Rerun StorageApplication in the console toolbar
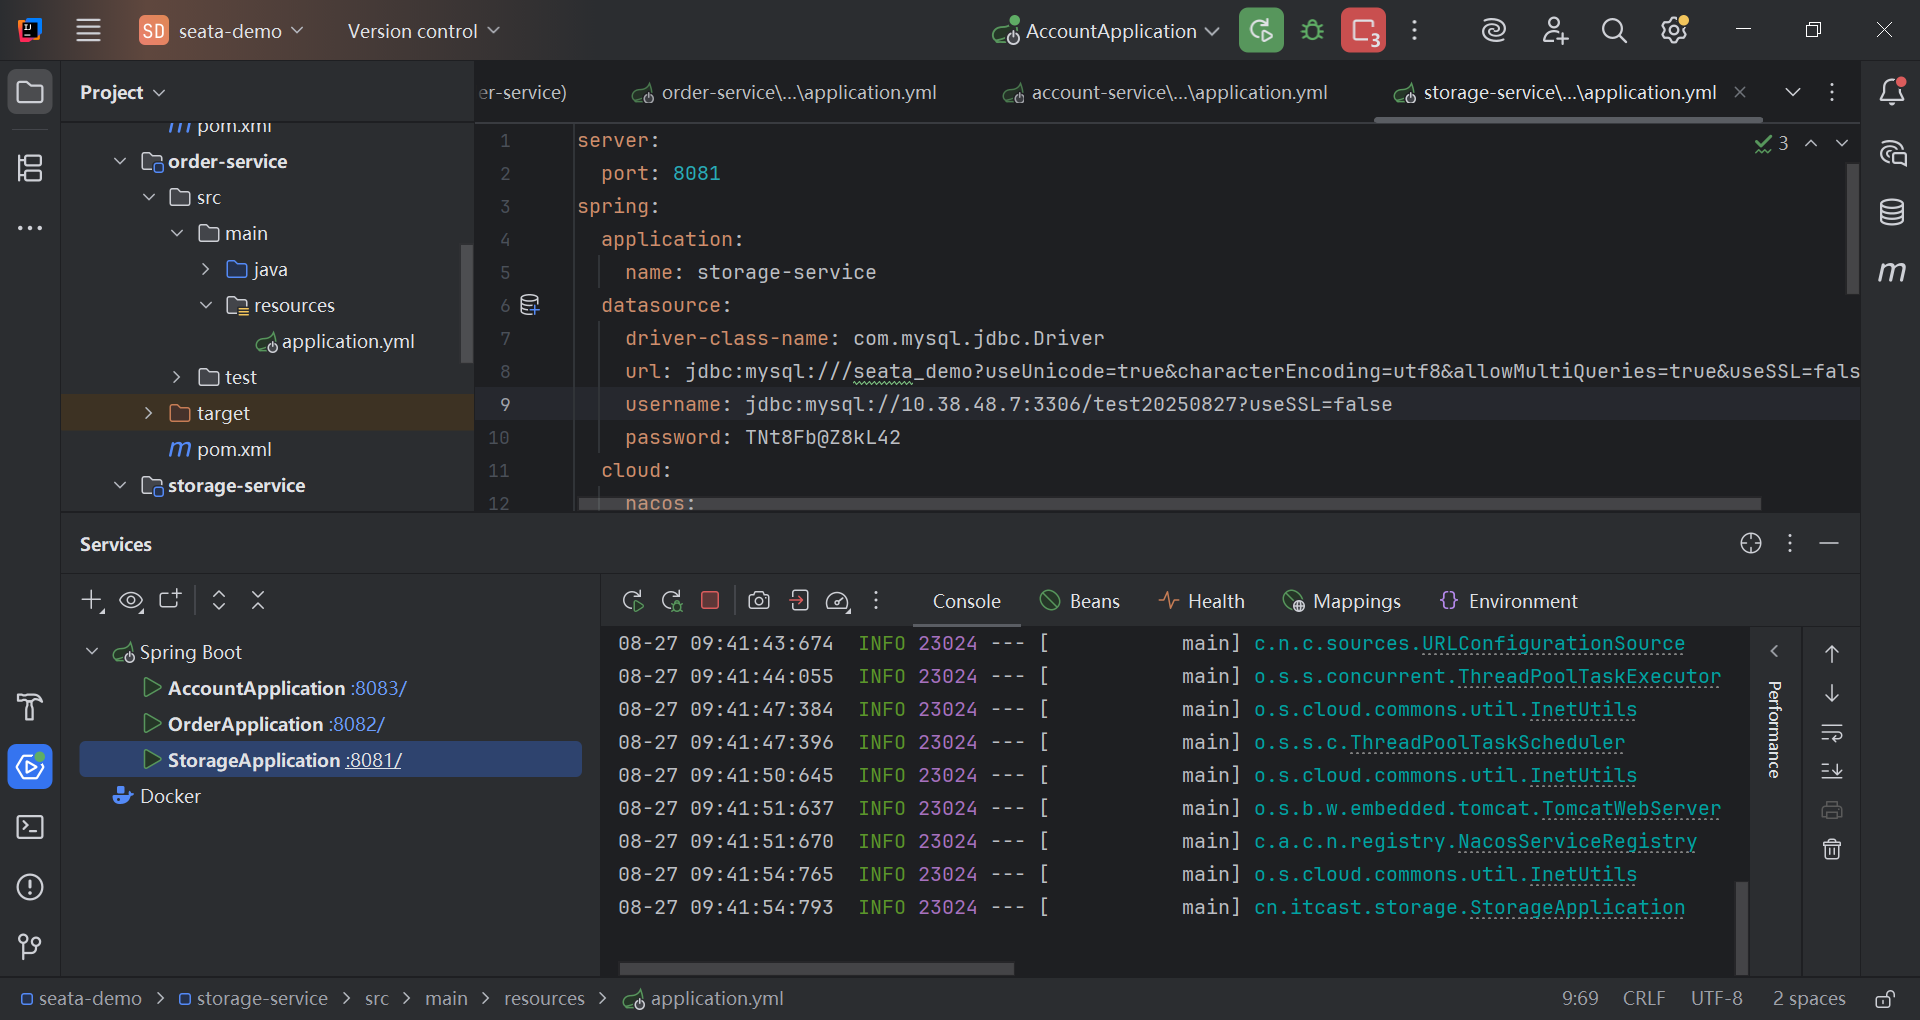Image resolution: width=1920 pixels, height=1020 pixels. [x=632, y=601]
